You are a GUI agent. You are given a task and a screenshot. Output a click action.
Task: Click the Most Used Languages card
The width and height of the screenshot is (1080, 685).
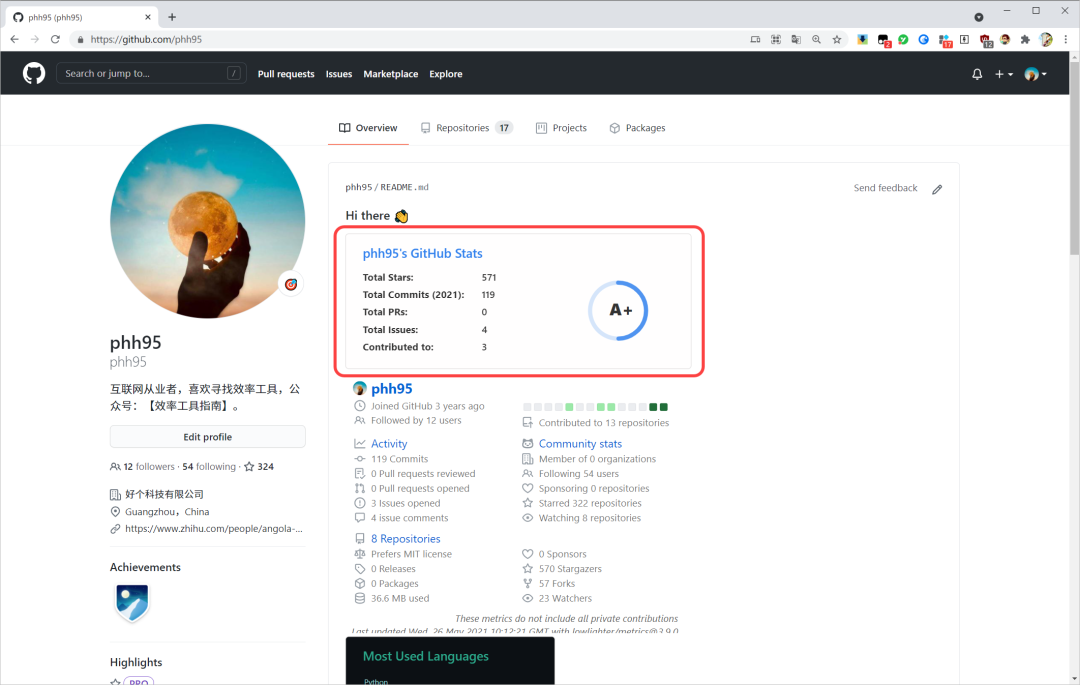click(x=450, y=661)
